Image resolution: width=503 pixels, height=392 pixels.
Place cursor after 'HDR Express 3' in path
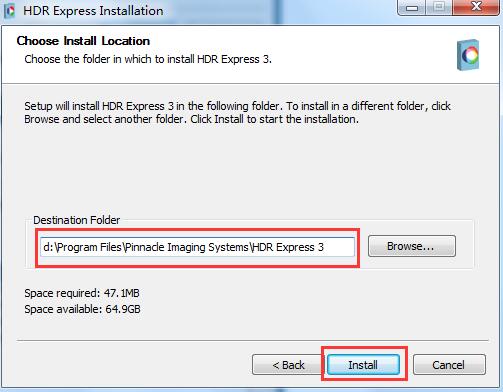tap(325, 247)
